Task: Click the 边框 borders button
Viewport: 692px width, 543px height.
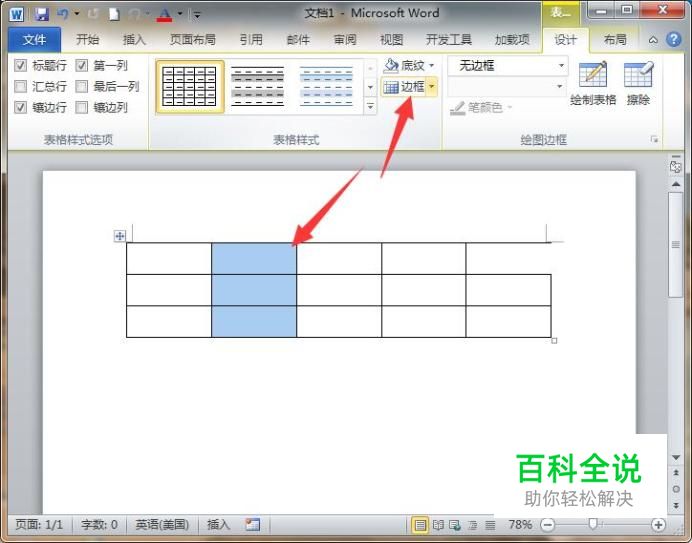Action: coord(404,87)
